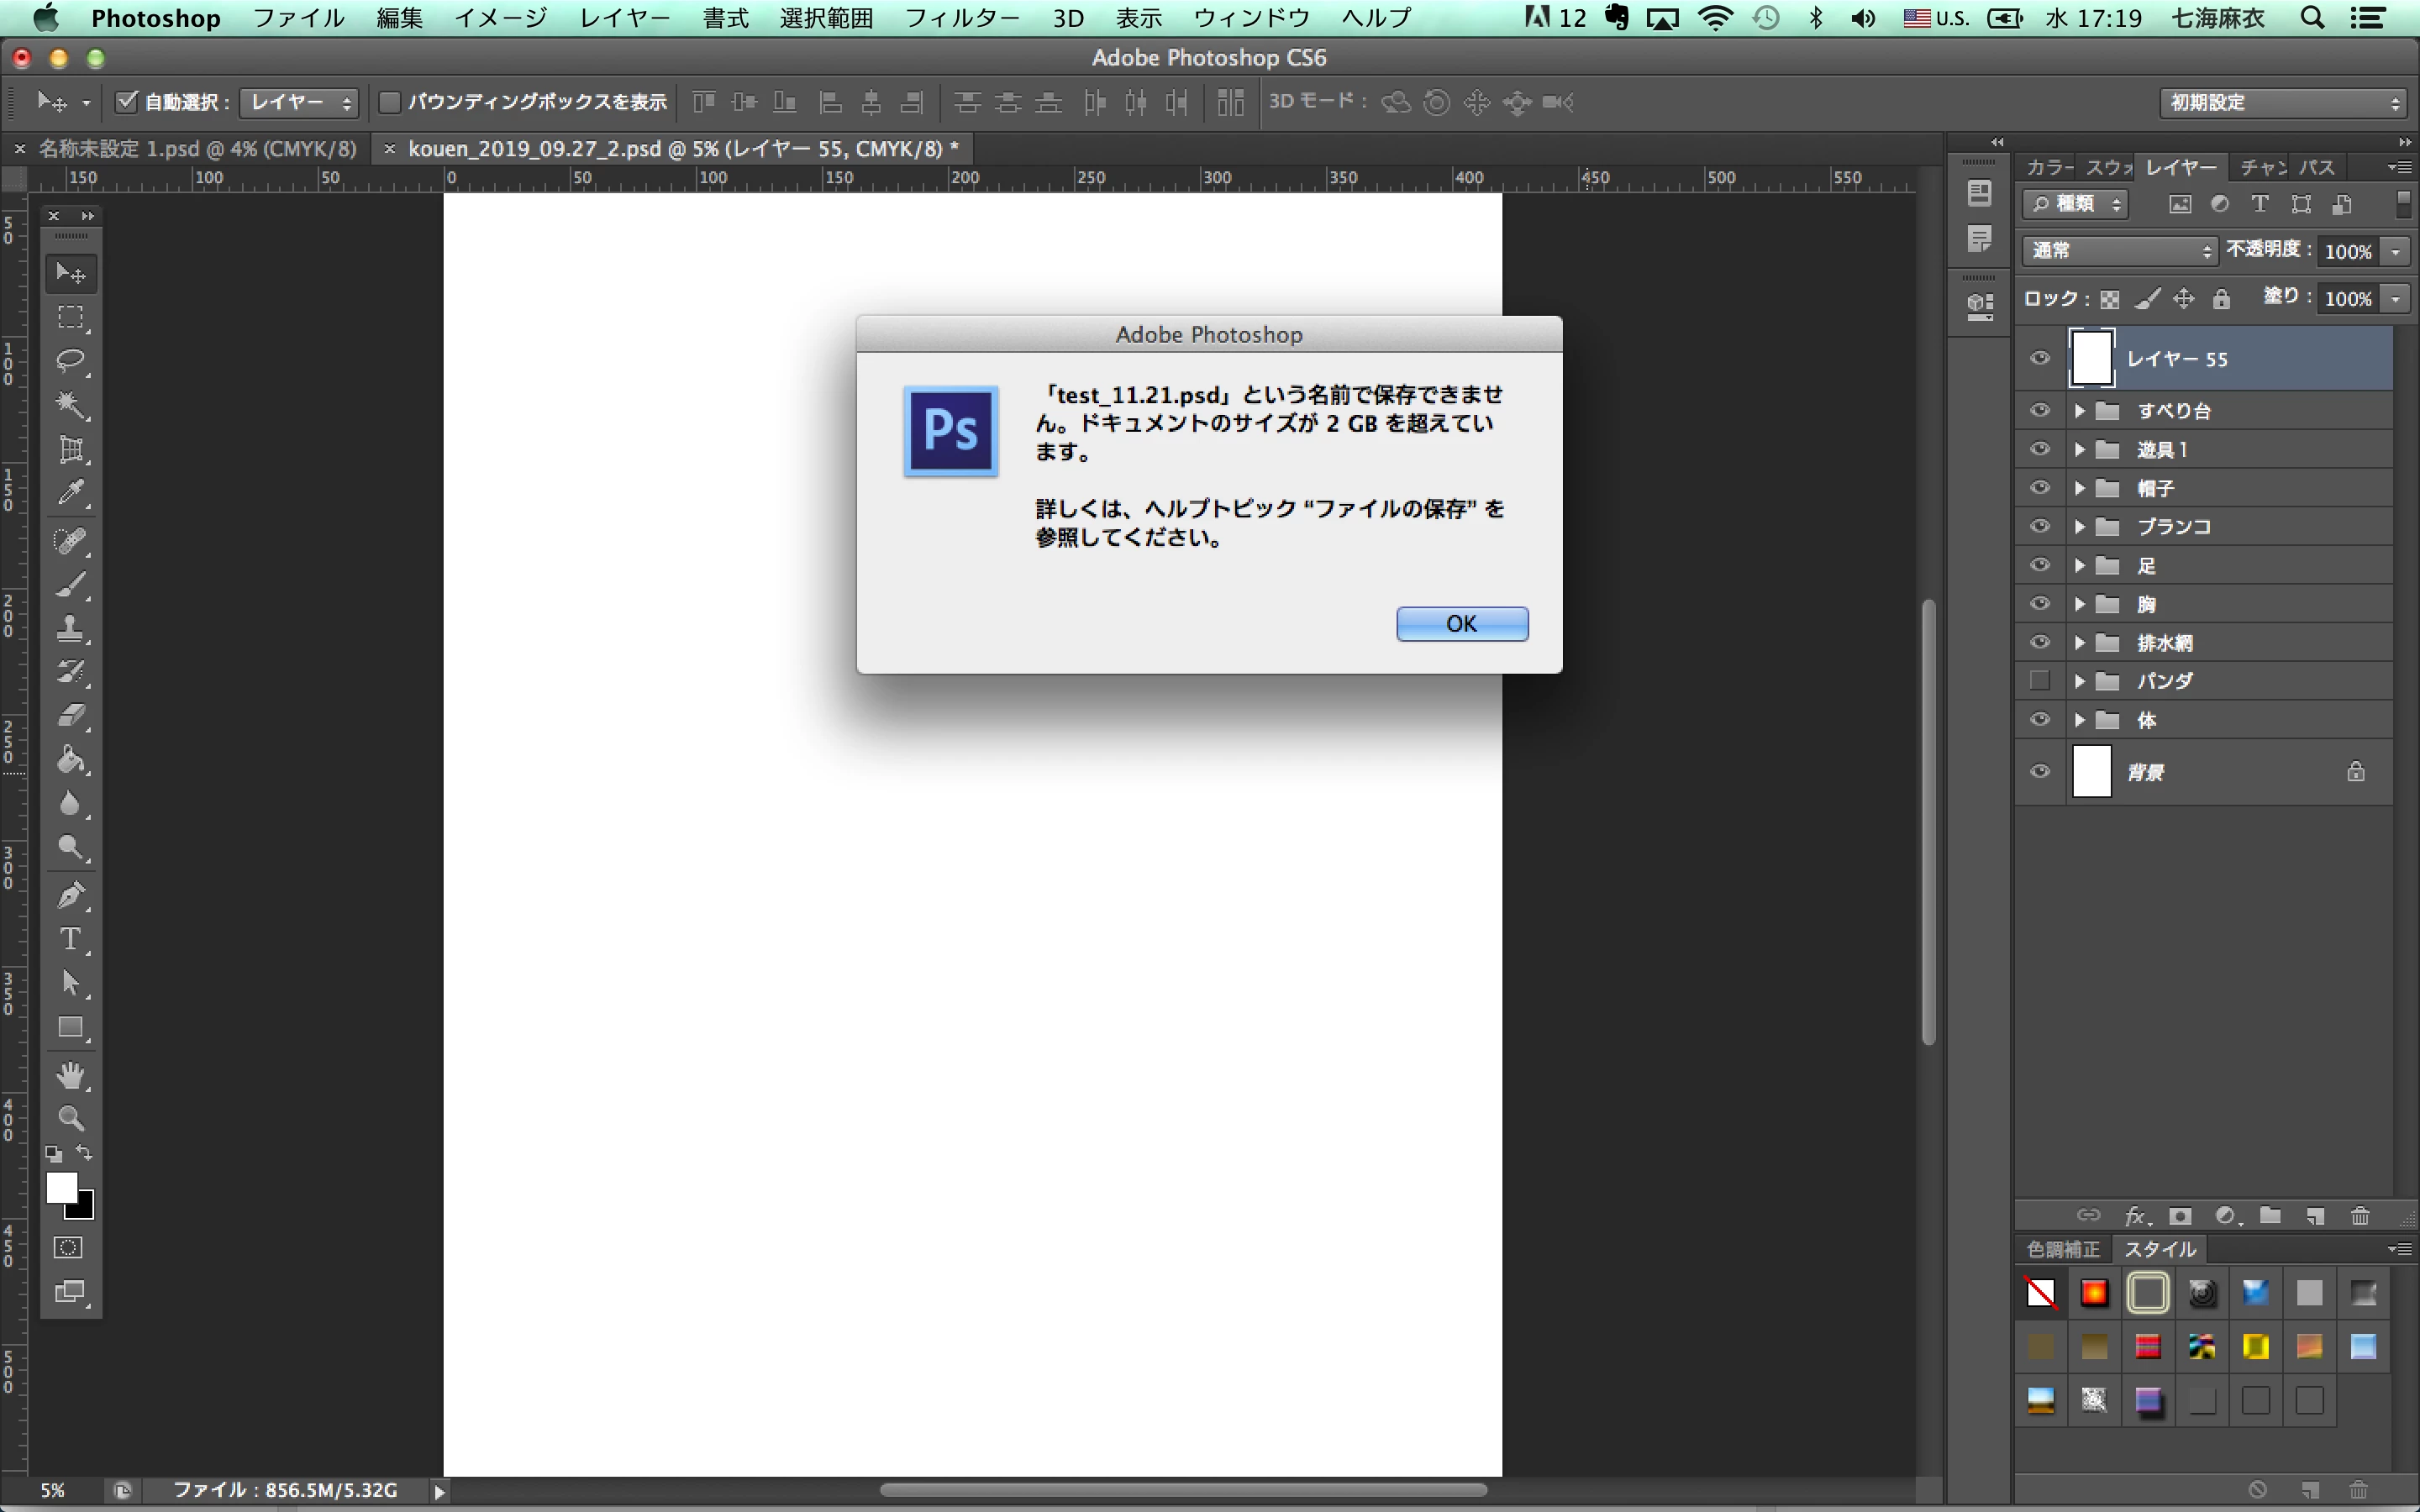The image size is (2420, 1512).
Task: Expand the 足 layer group
Action: (2080, 566)
